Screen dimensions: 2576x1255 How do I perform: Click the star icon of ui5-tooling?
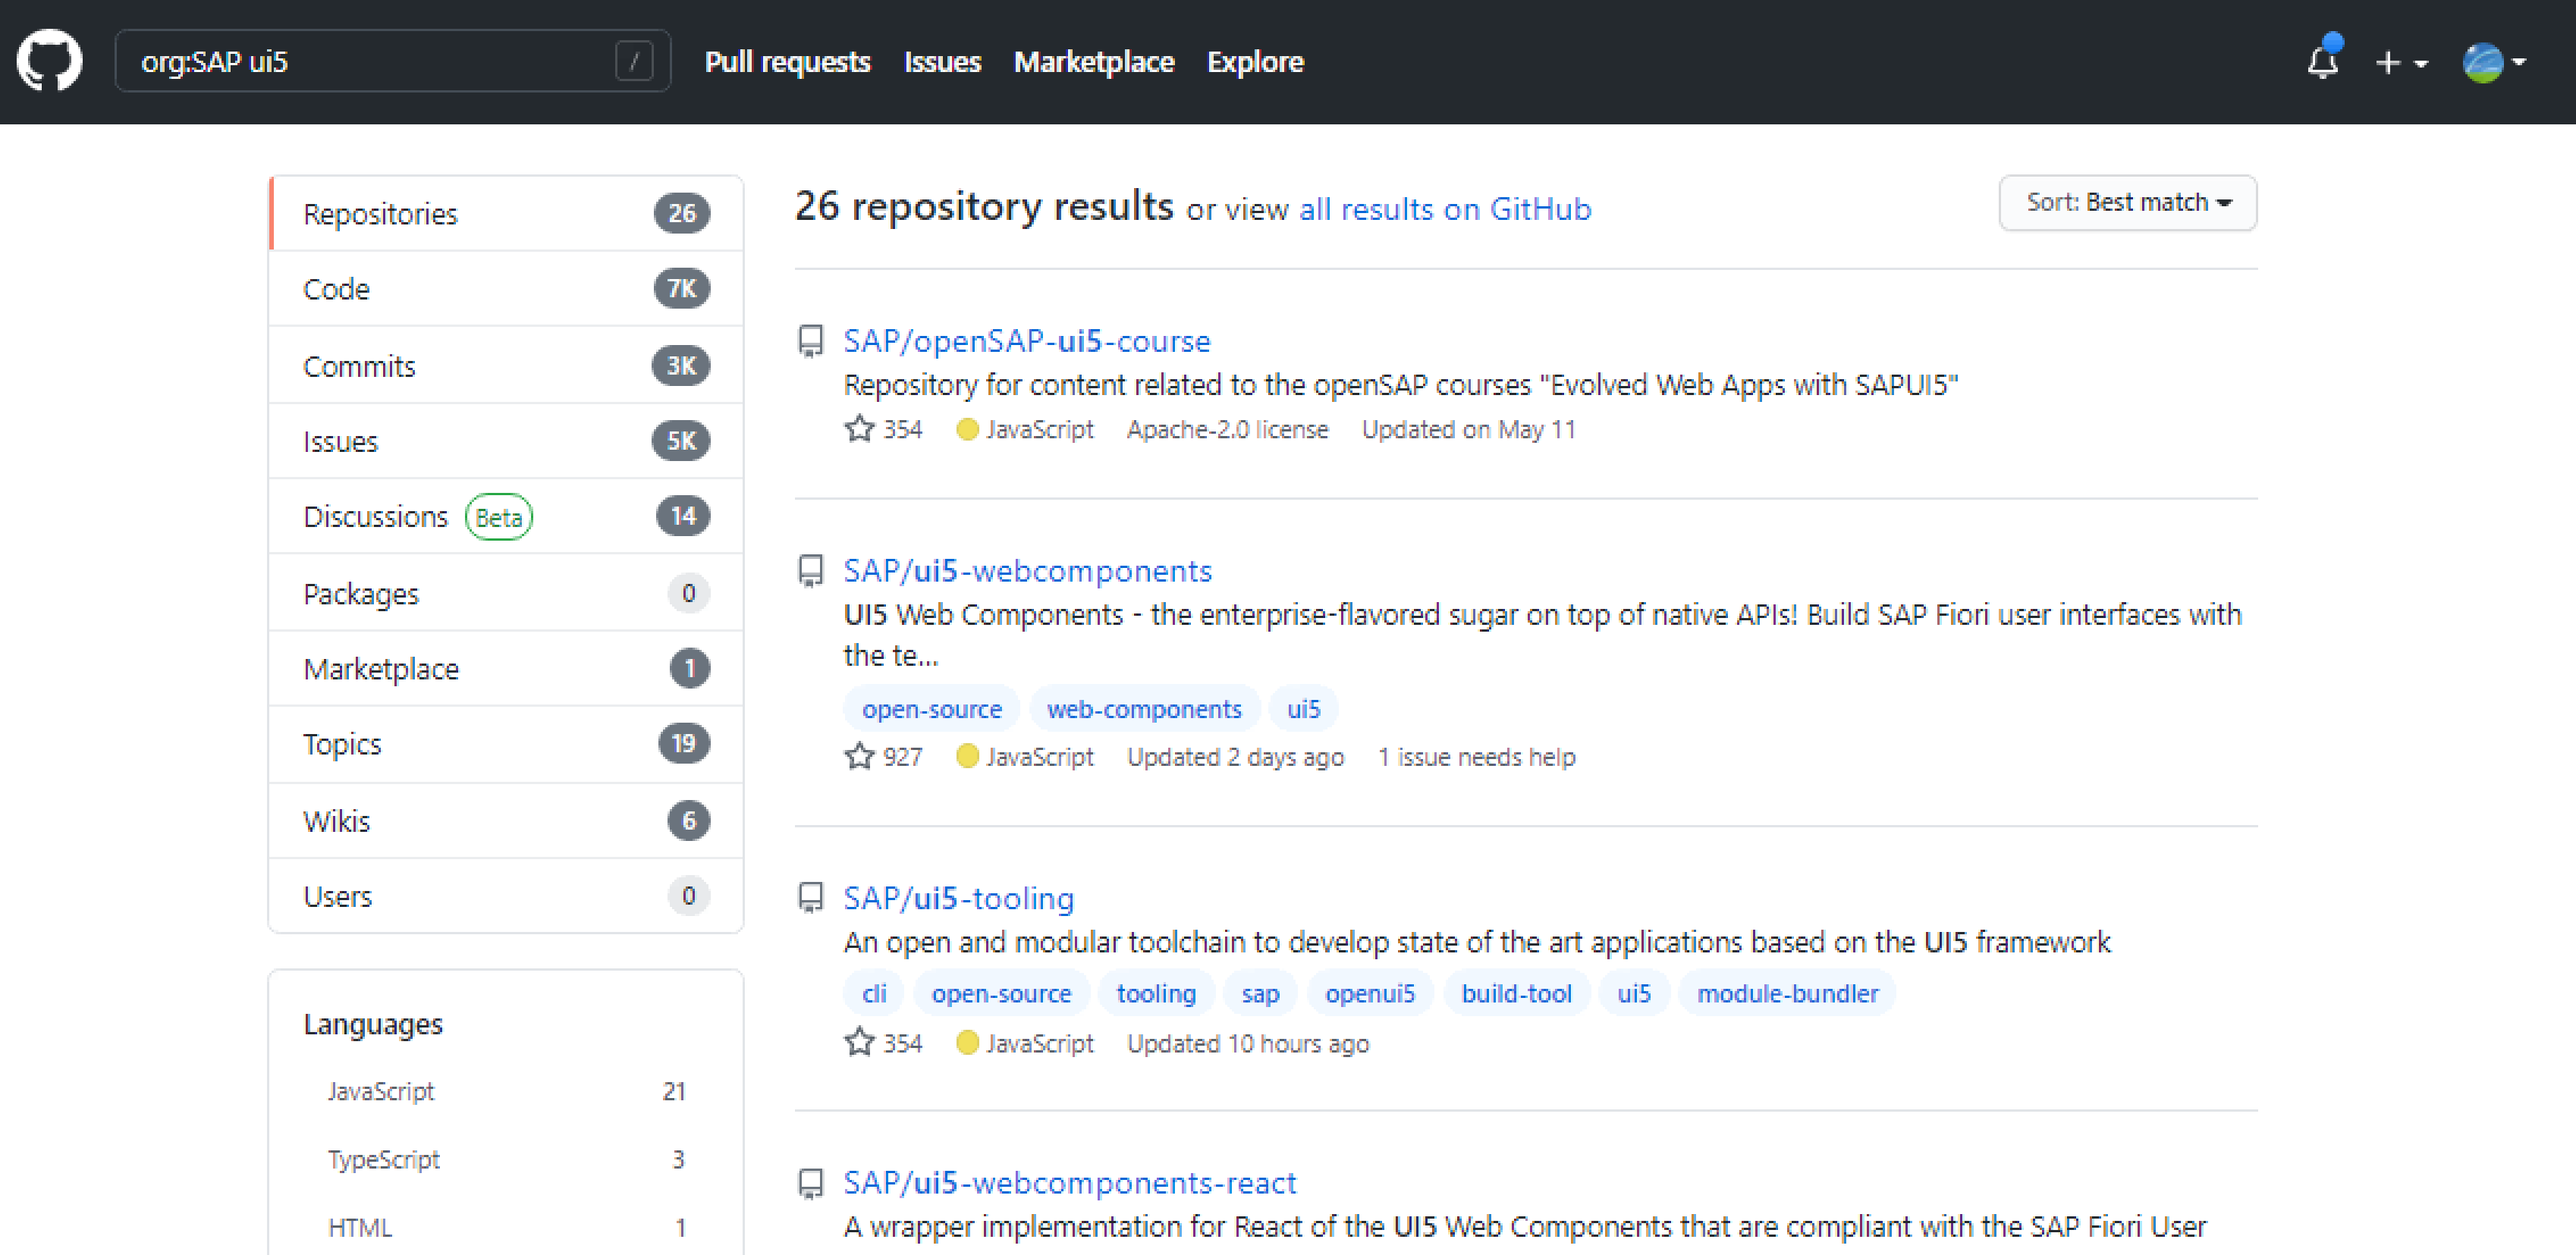[859, 1043]
